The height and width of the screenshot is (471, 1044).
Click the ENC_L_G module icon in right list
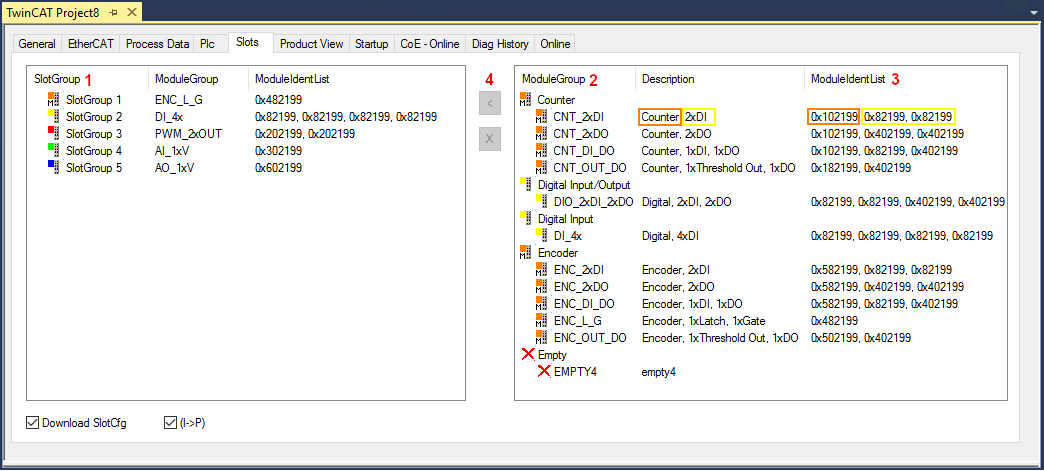[x=542, y=320]
